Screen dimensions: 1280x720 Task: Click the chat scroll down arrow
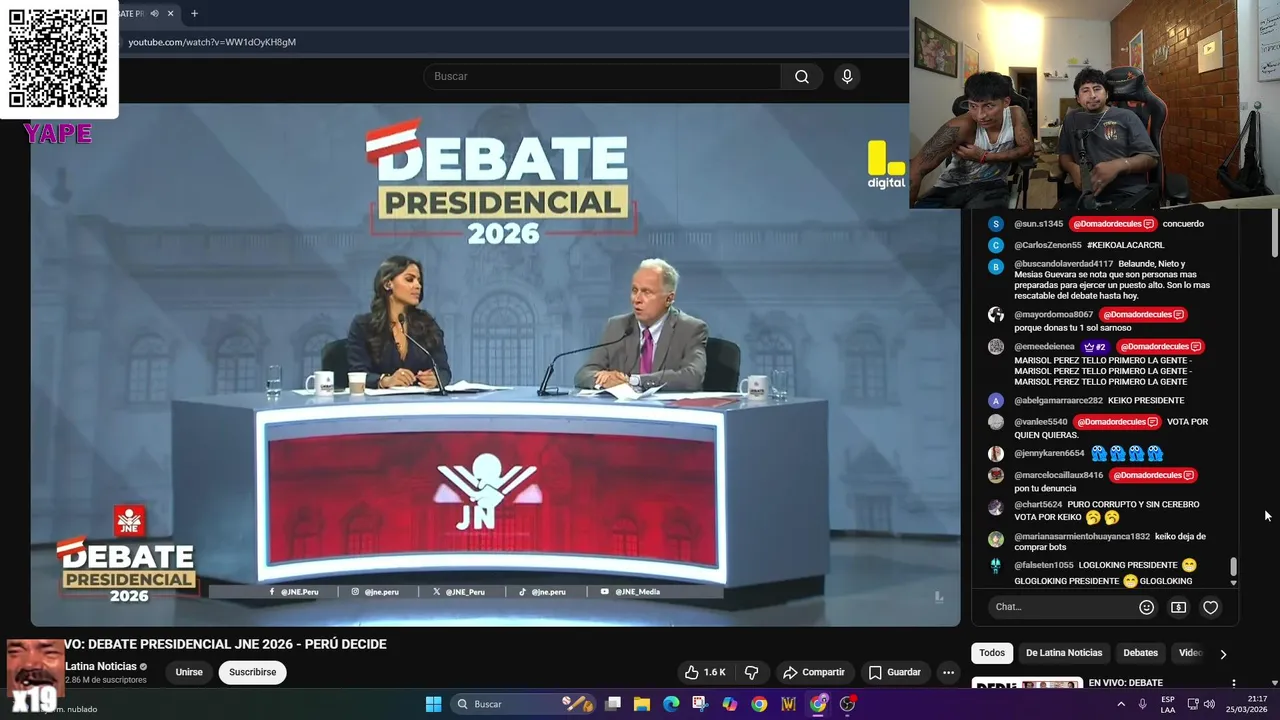click(1233, 583)
